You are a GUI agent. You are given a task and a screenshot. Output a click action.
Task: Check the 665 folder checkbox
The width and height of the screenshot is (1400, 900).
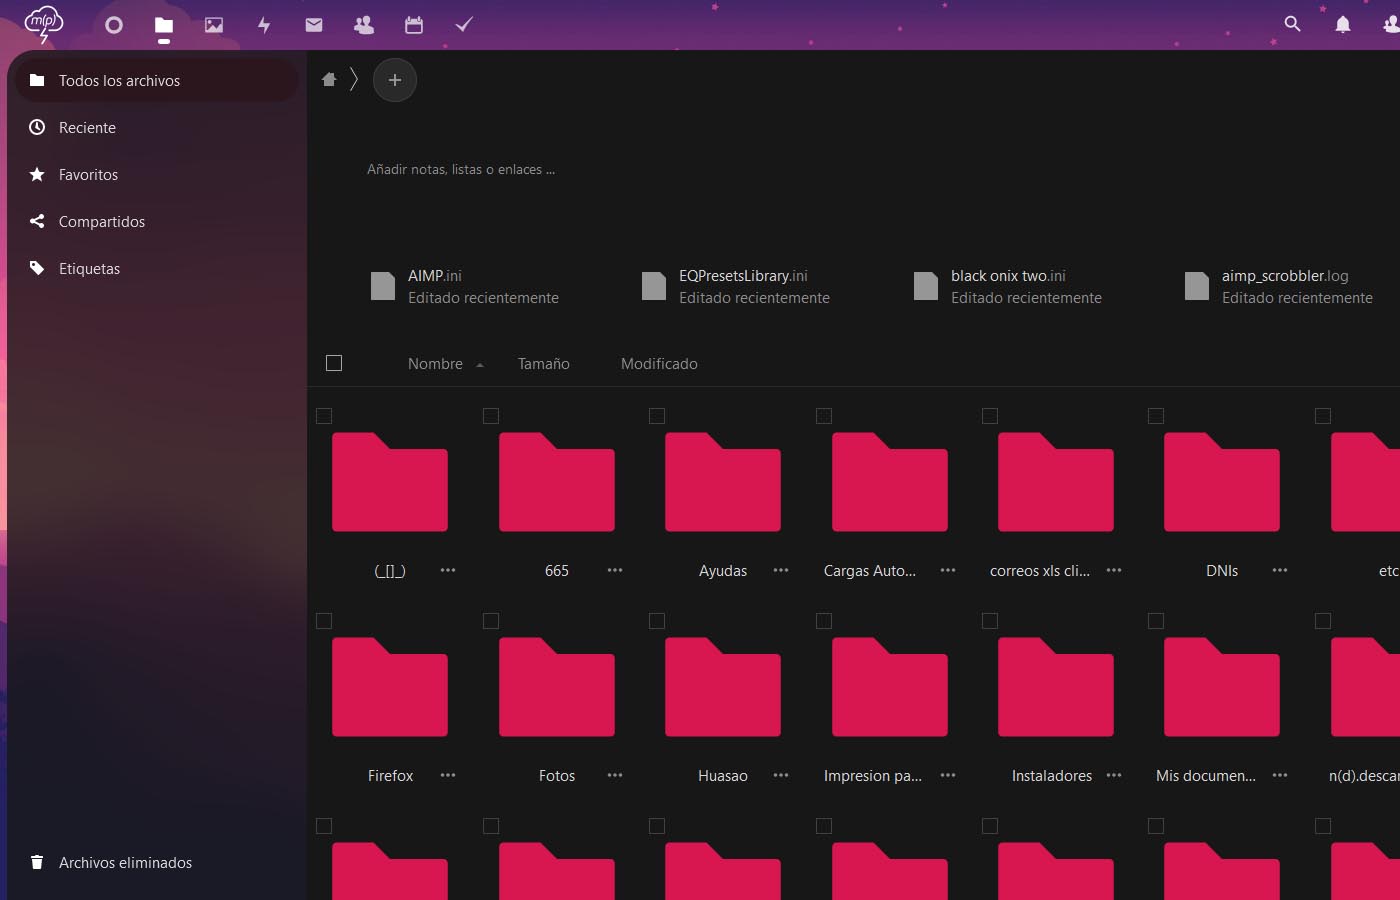coord(491,416)
